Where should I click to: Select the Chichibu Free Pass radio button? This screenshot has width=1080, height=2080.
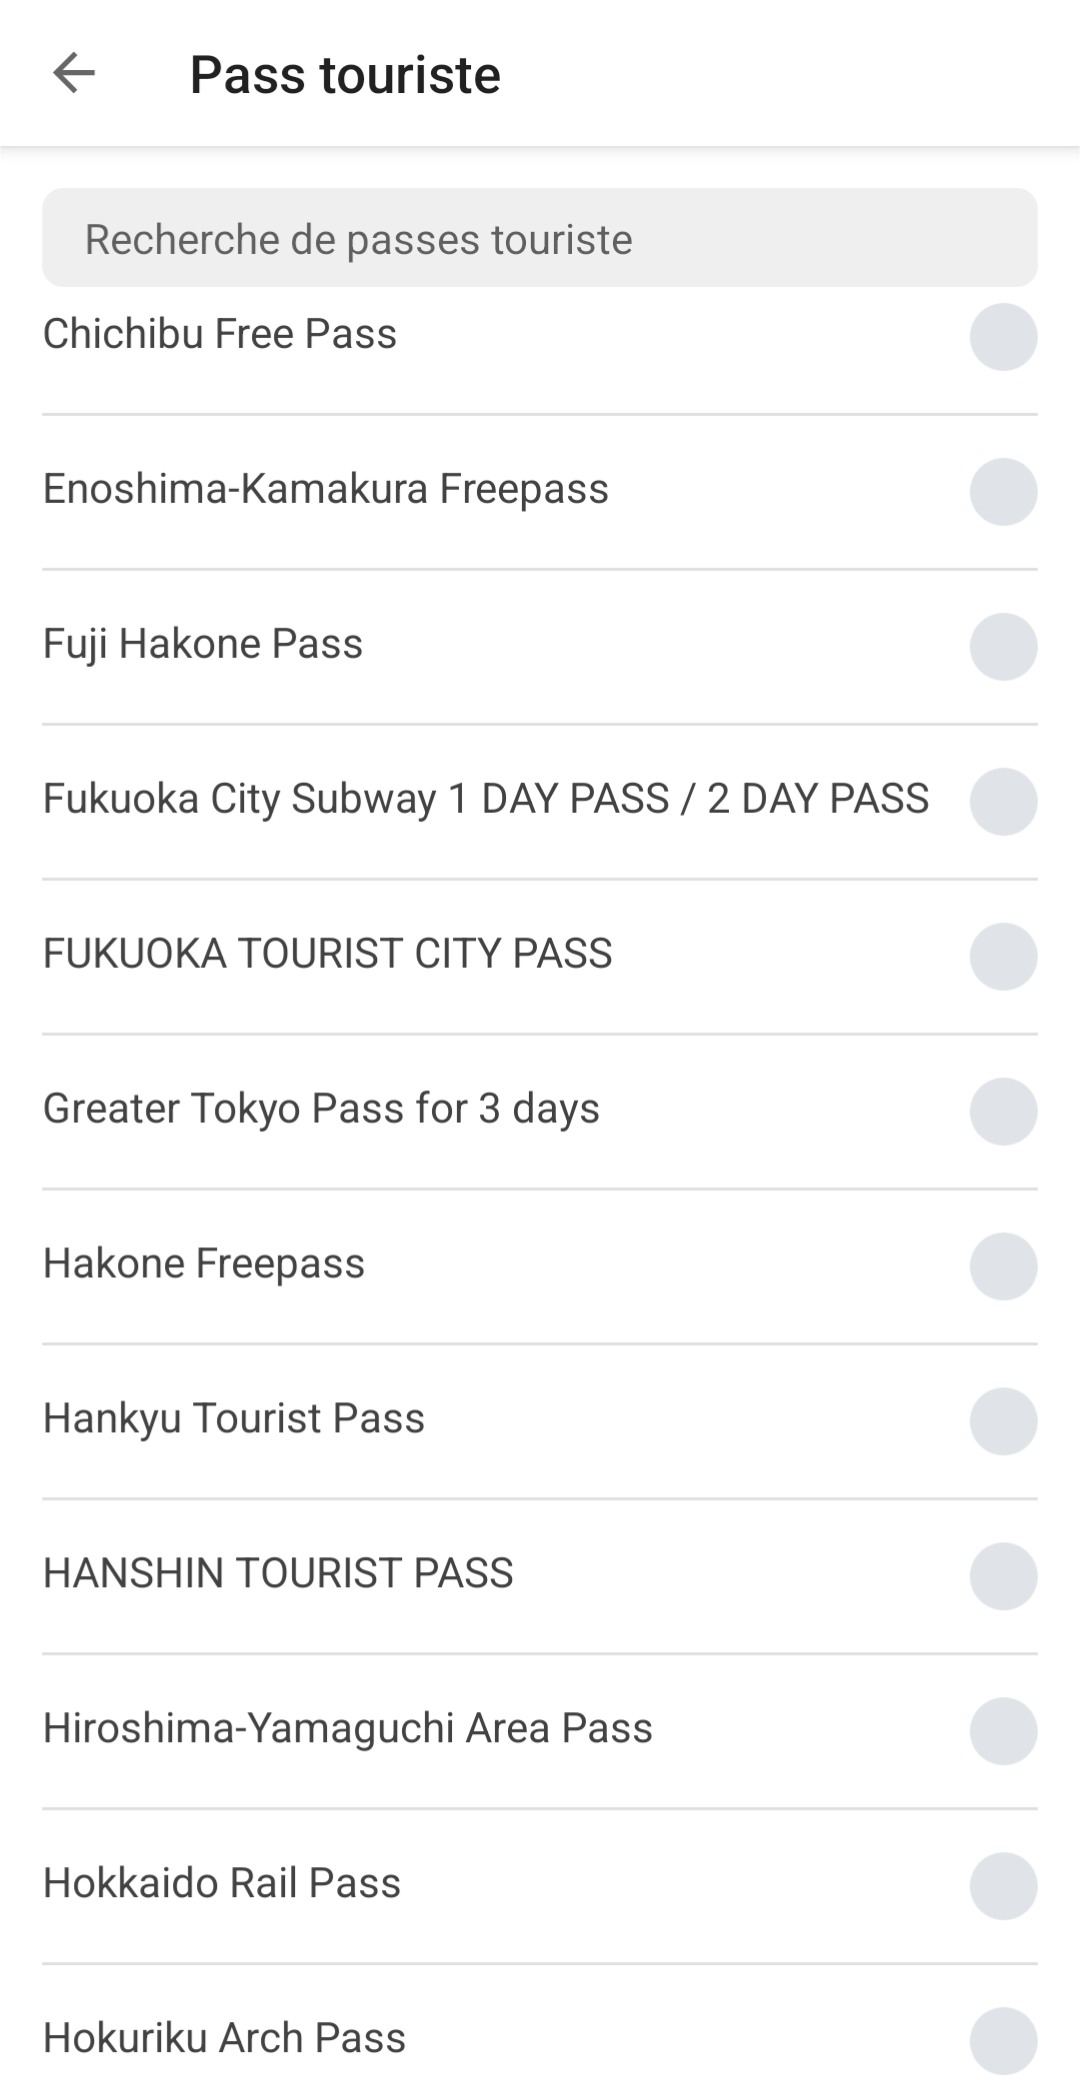[1003, 337]
